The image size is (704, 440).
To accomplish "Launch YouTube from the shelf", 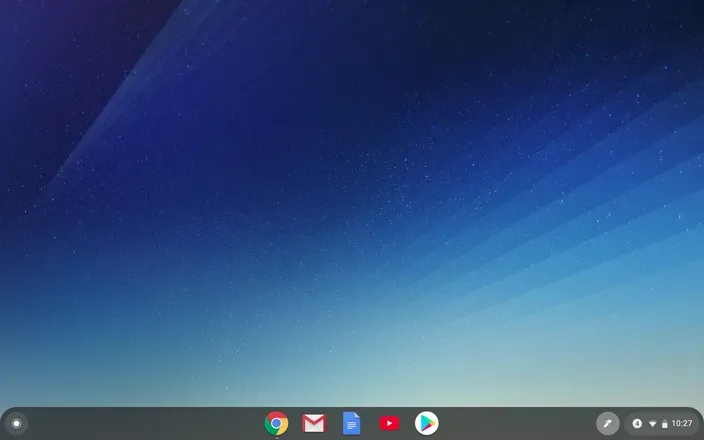I will coord(389,423).
